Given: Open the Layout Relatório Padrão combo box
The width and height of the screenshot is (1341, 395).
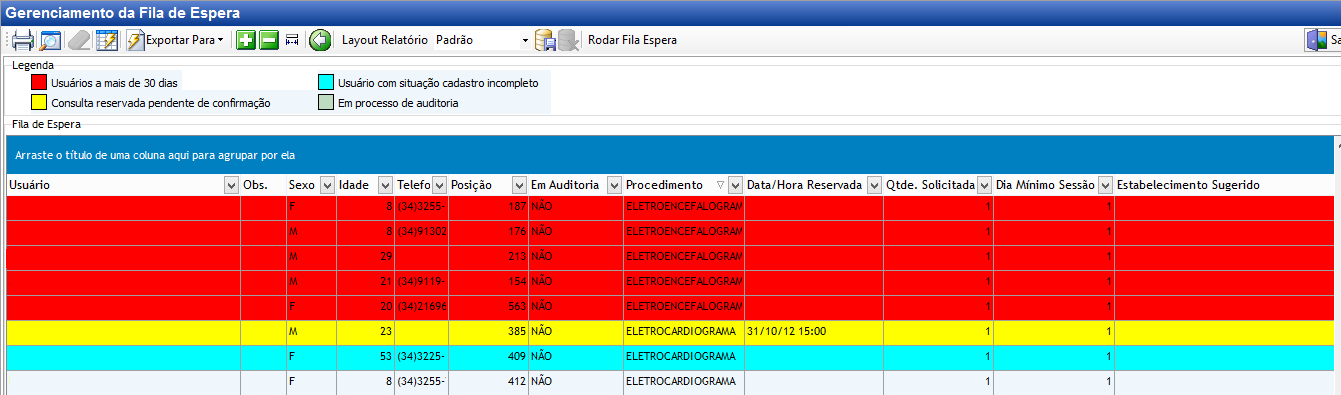Looking at the screenshot, I should coord(481,40).
